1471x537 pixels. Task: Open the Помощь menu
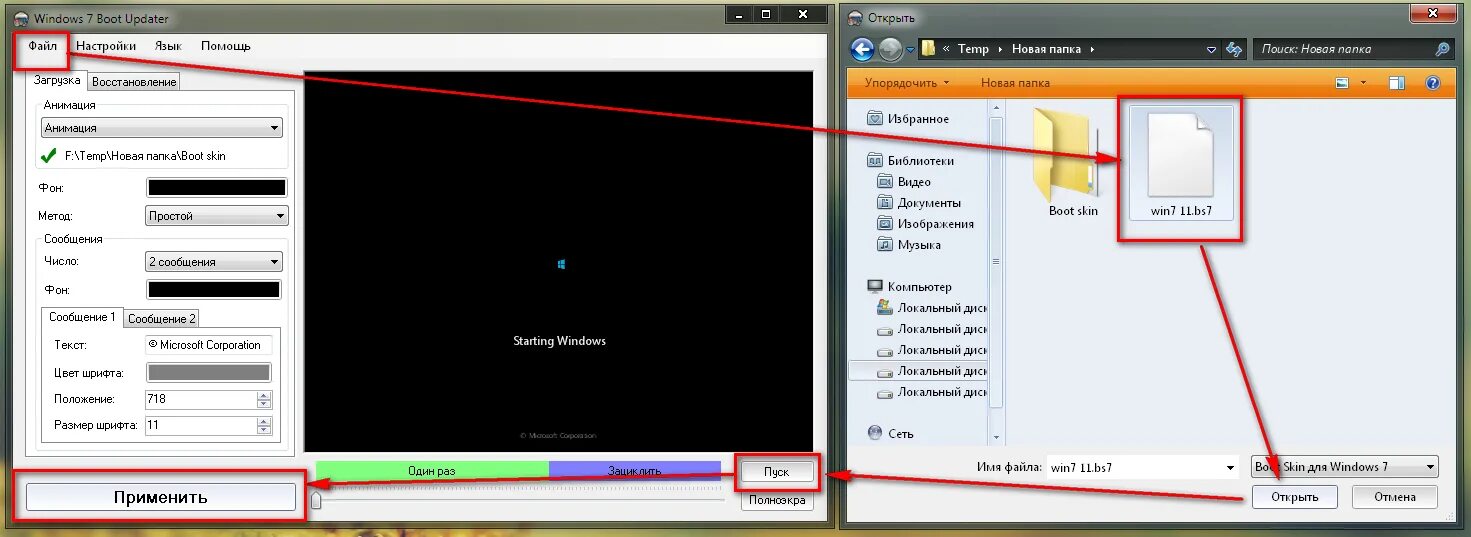point(226,46)
